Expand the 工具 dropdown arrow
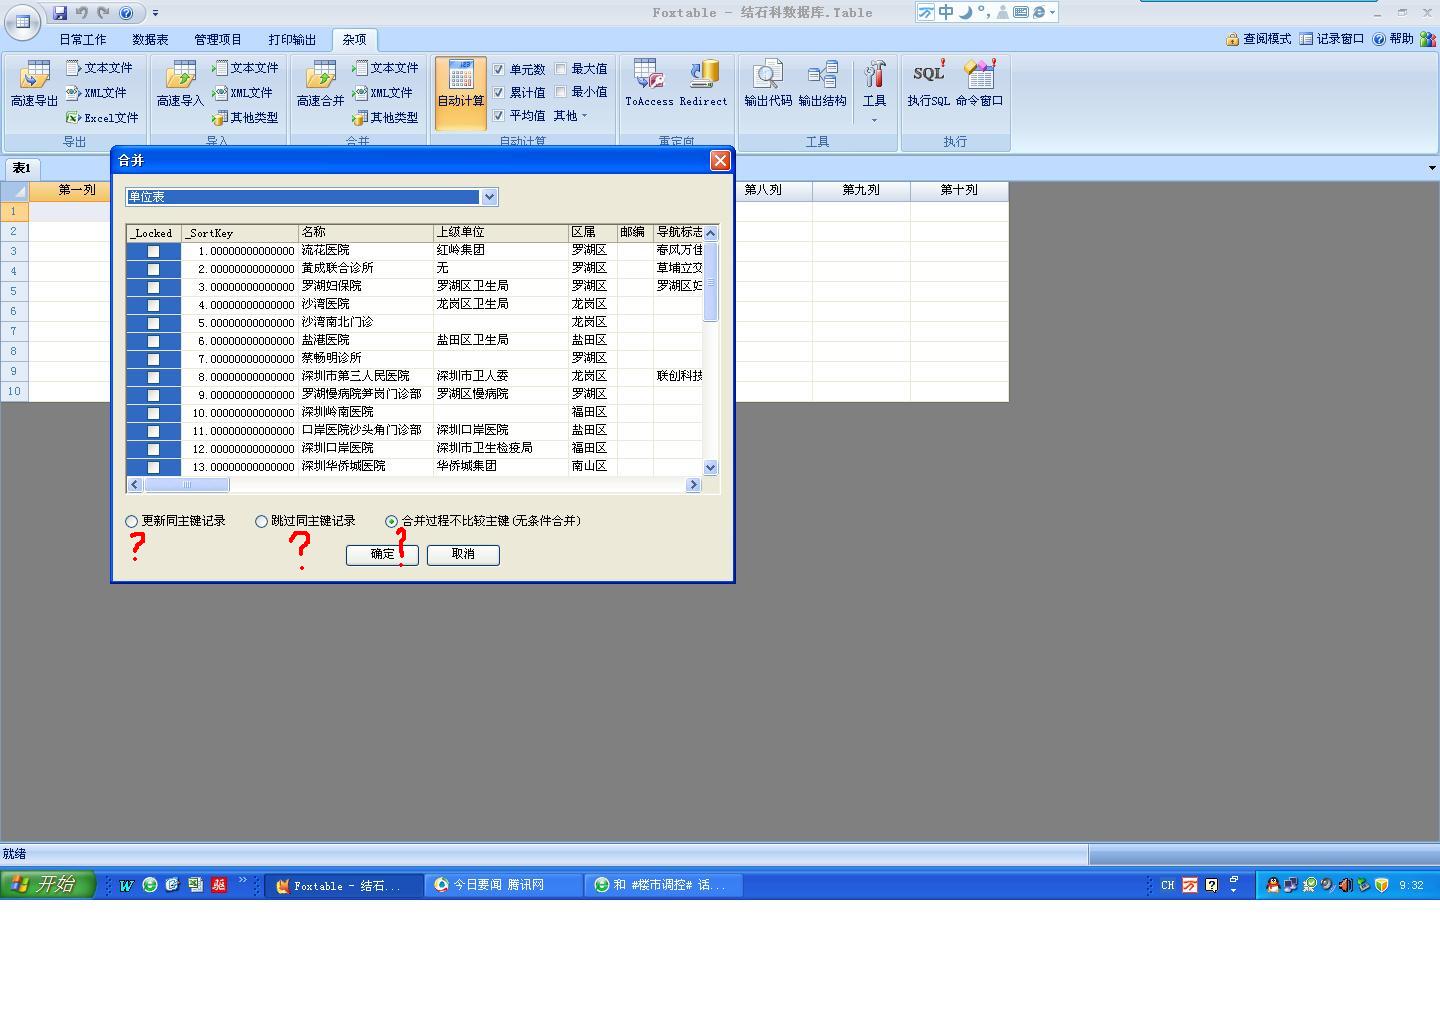 874,120
